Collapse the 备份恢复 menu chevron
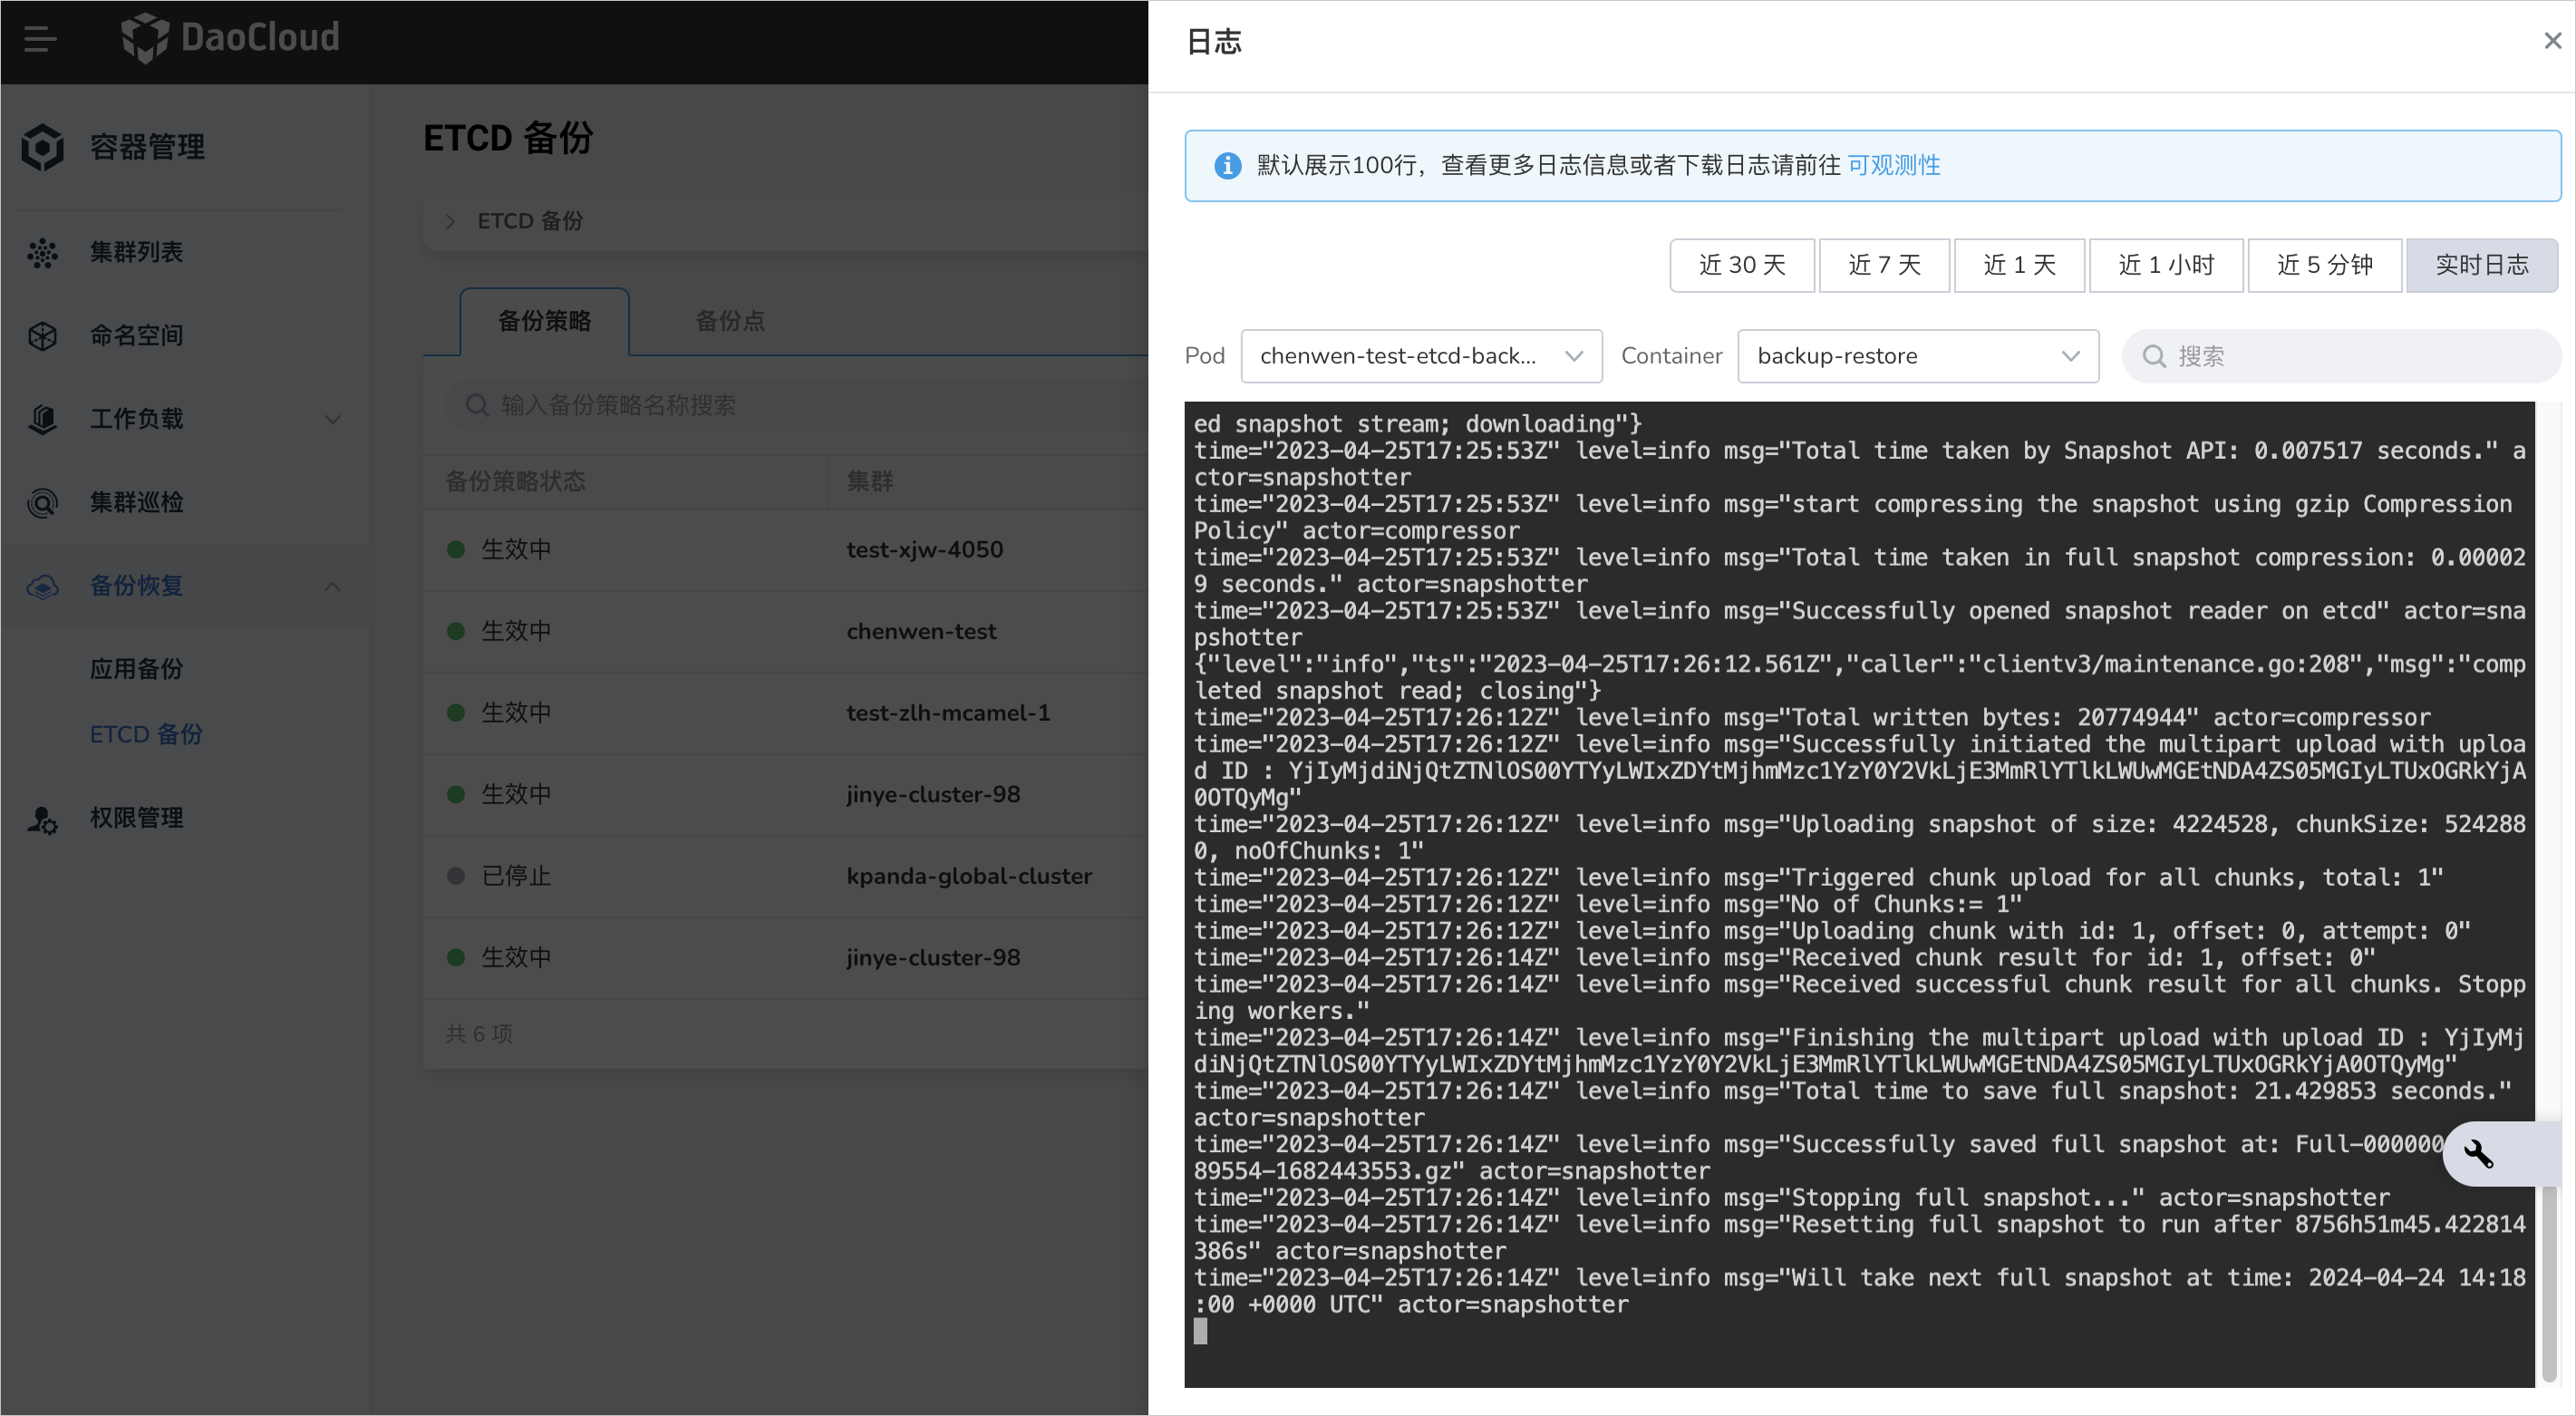 coord(333,586)
